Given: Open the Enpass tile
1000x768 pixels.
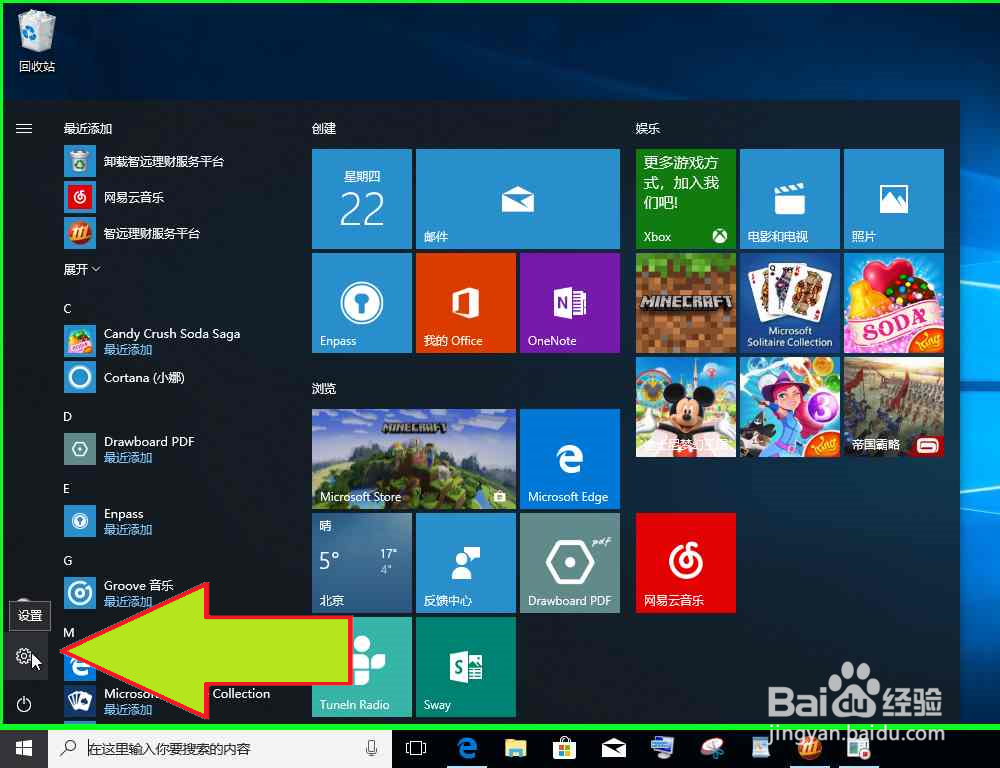Looking at the screenshot, I should click(362, 303).
